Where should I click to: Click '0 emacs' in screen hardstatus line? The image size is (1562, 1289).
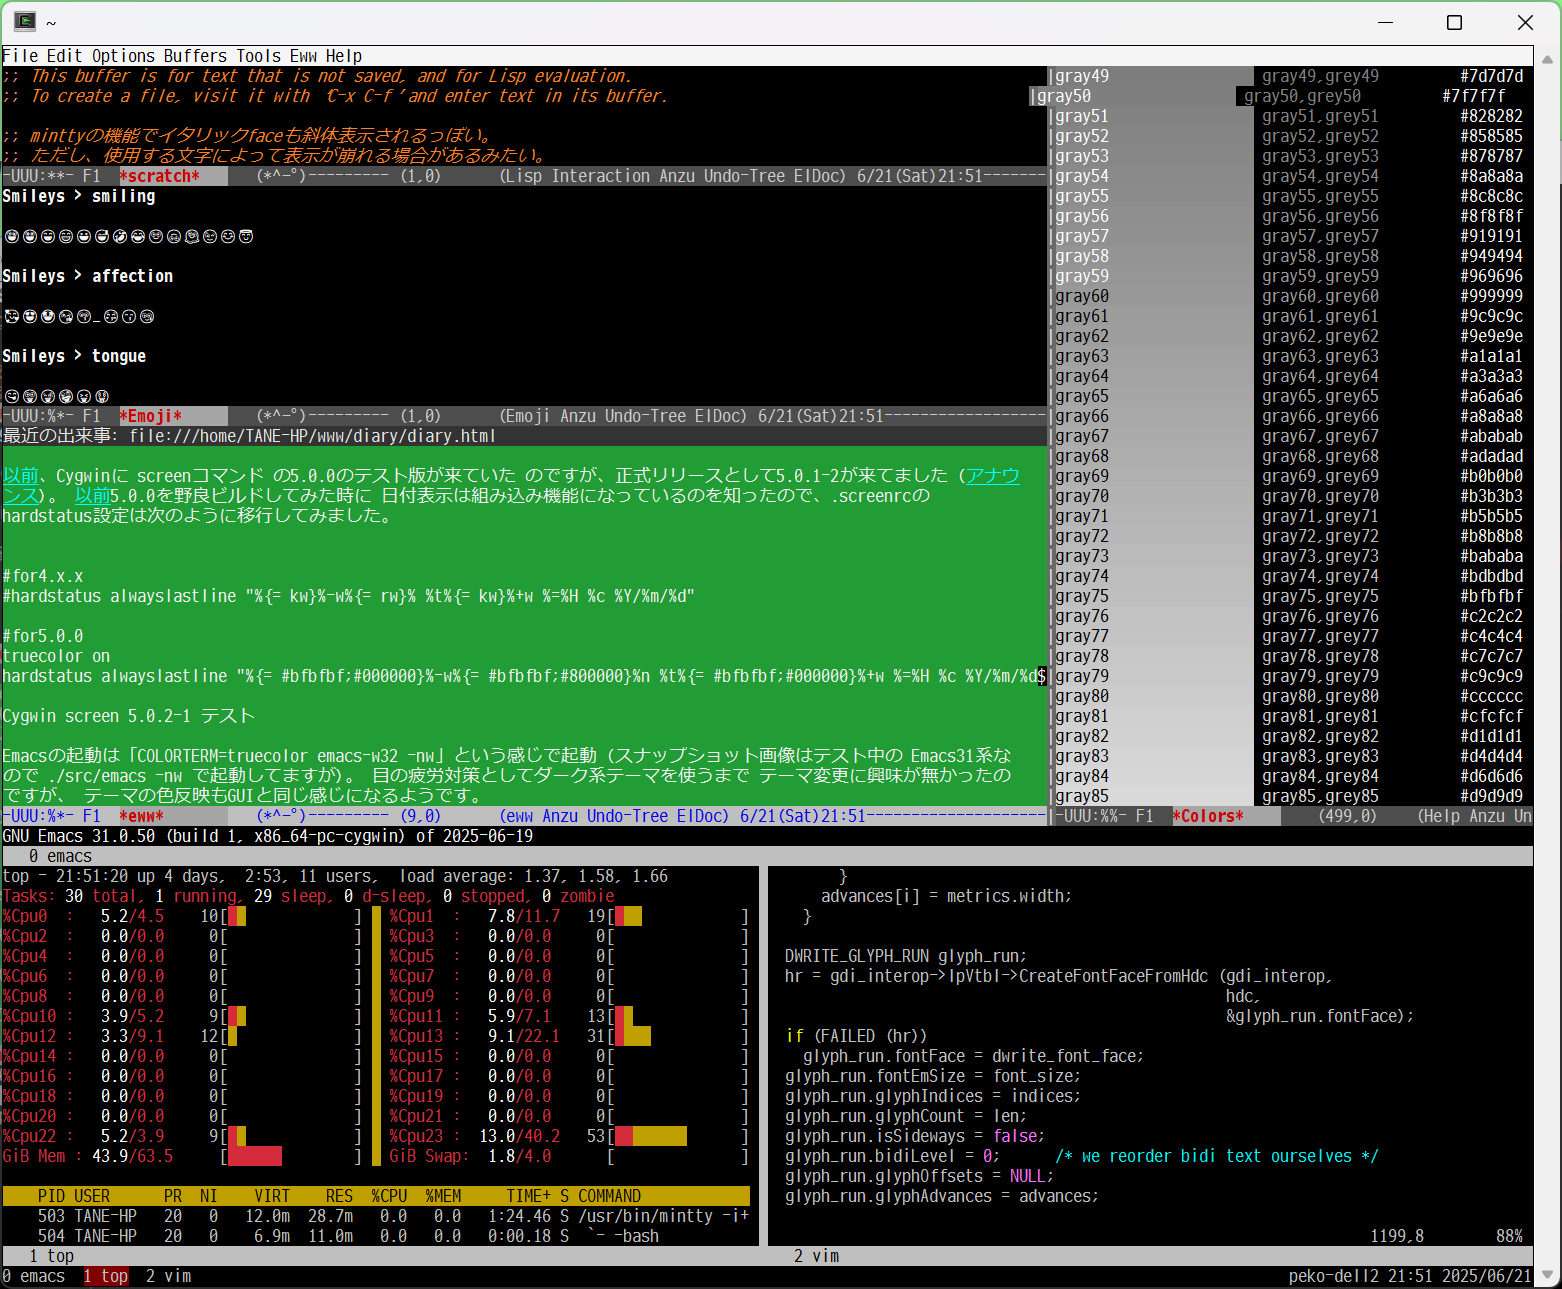point(33,1276)
